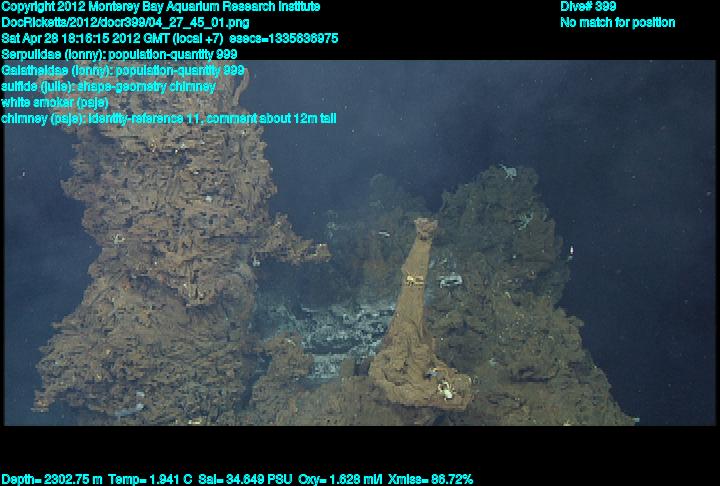
Task: Click the Xmiss= 86.72% readout
Action: coord(430,480)
